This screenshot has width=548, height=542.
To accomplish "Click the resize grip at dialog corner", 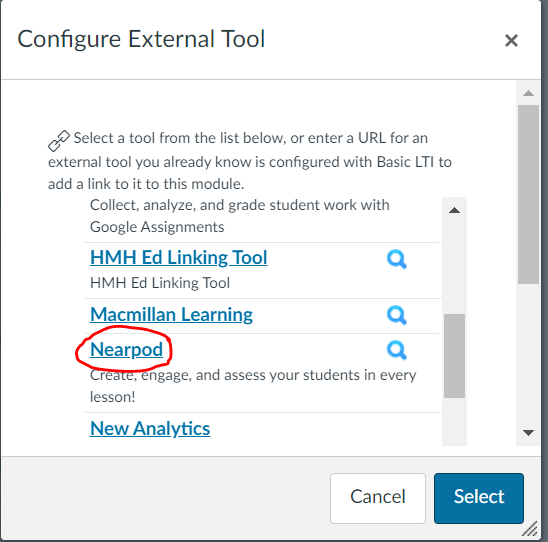I will (530, 528).
